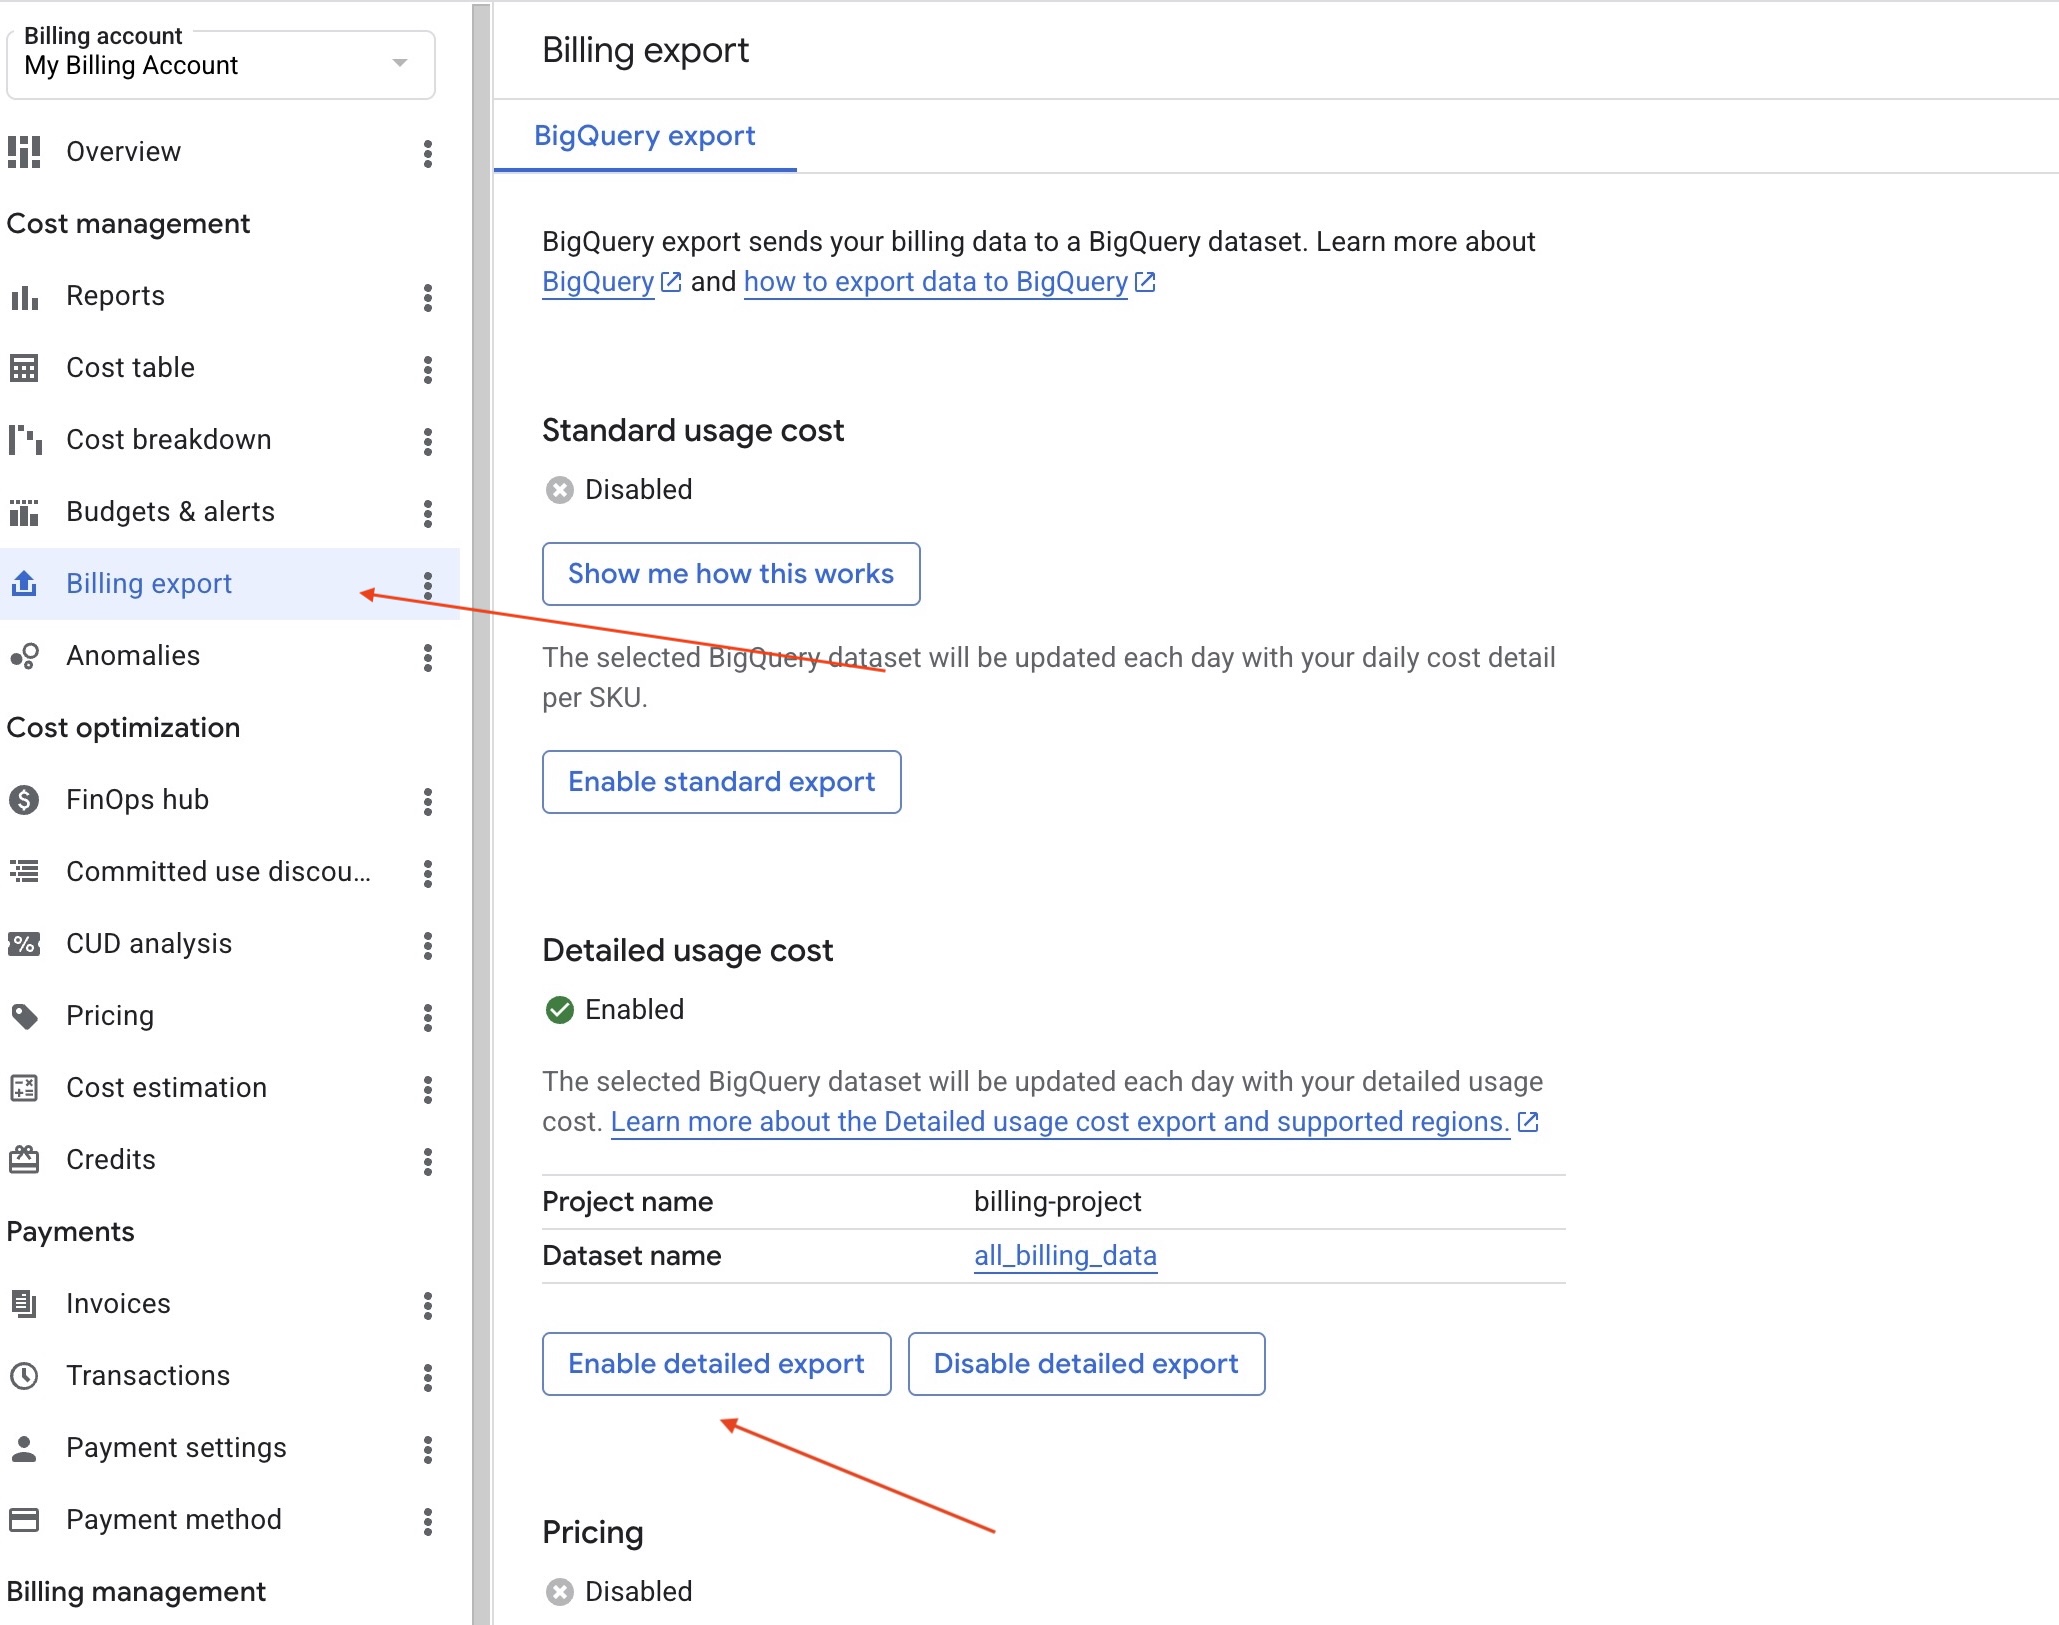Click the Transactions clock icon

coord(24,1376)
